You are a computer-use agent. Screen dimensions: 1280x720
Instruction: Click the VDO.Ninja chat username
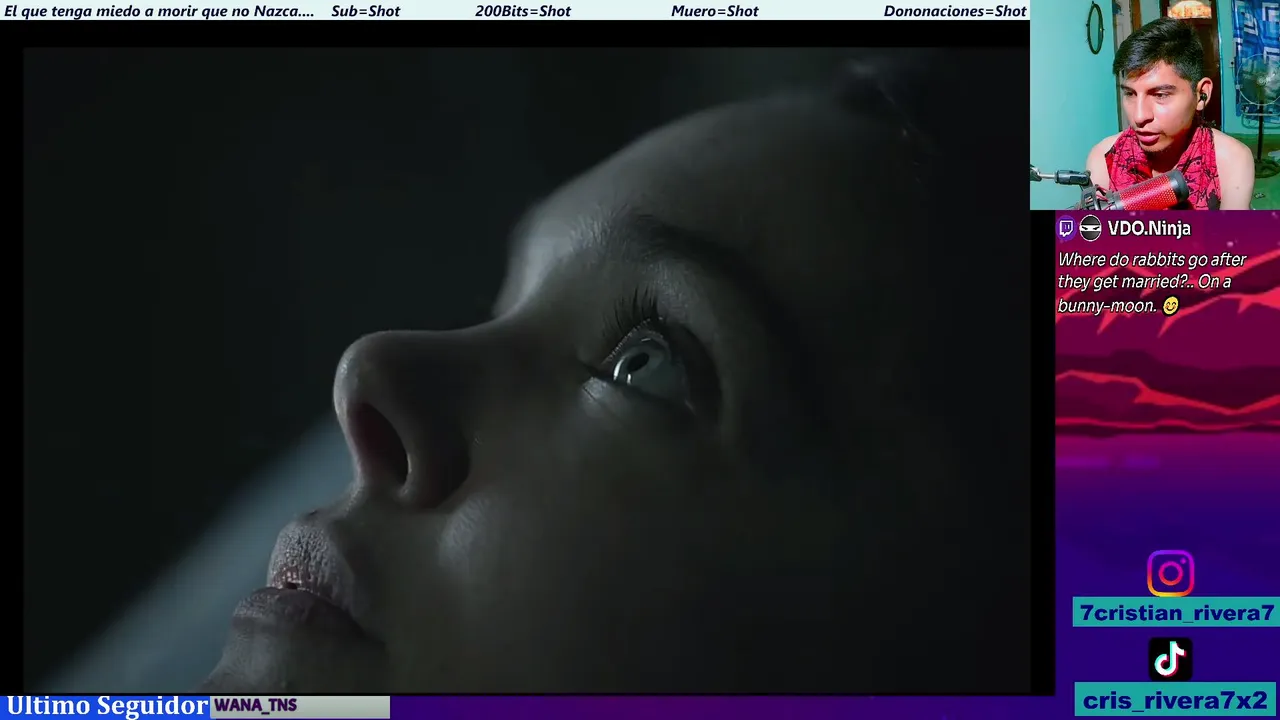[x=1149, y=228]
